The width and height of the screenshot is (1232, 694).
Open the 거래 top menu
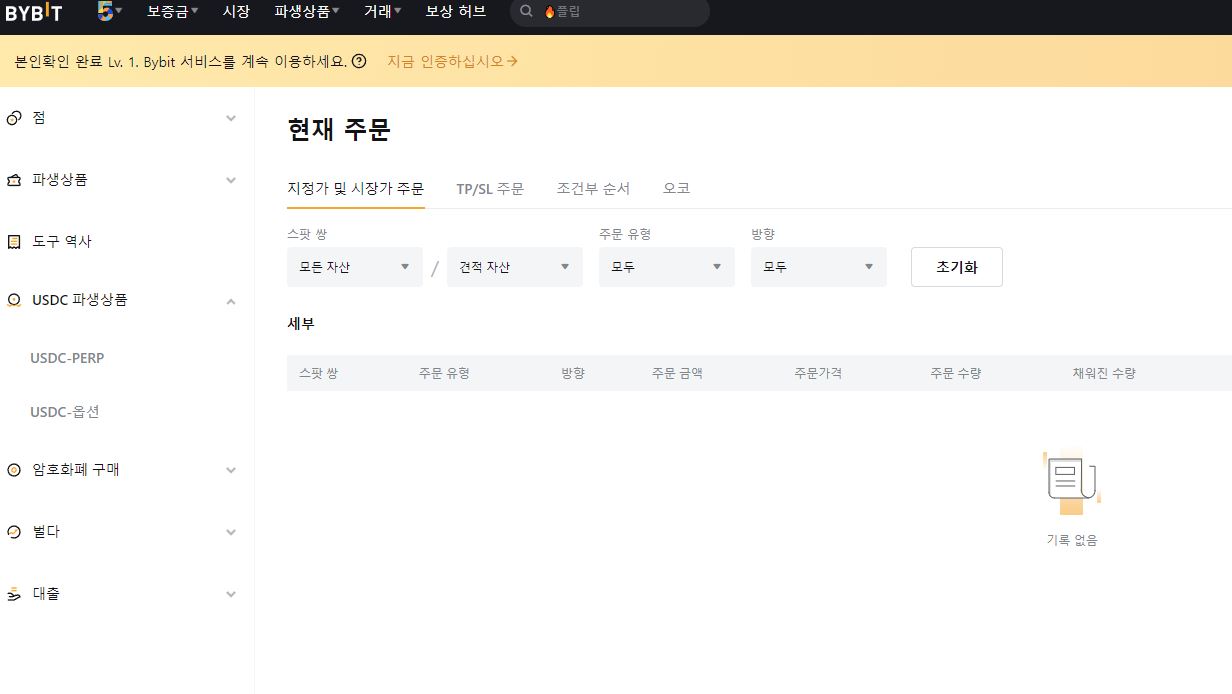pyautogui.click(x=383, y=12)
